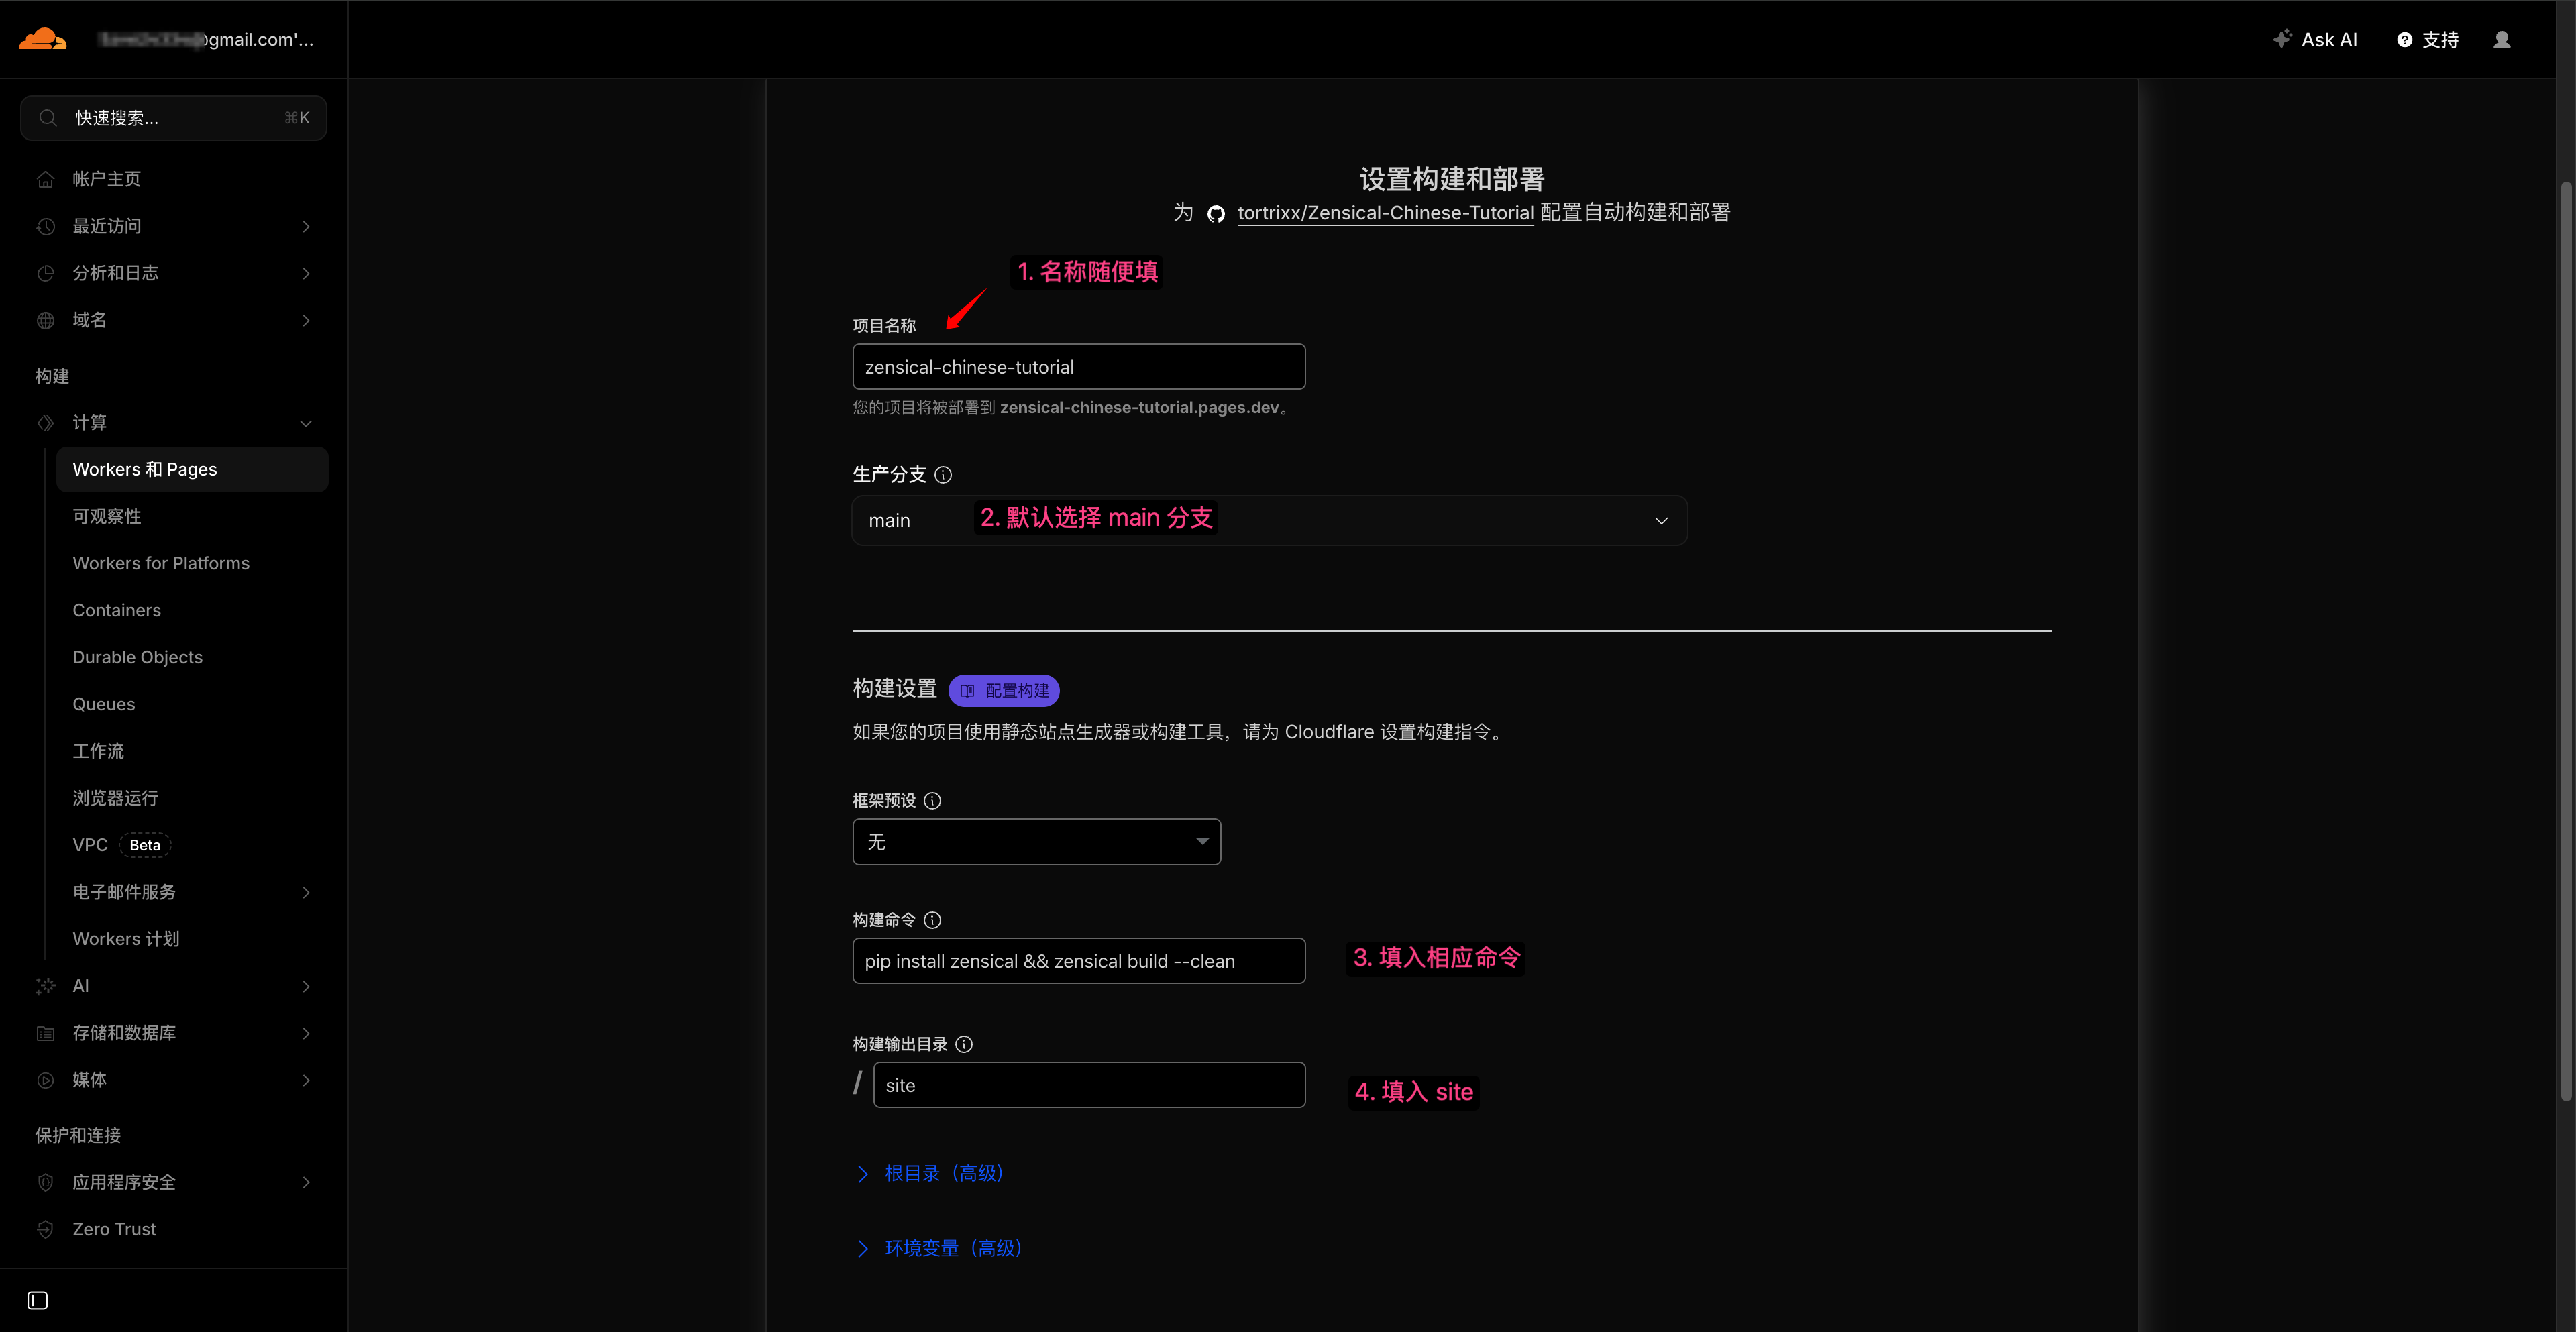The height and width of the screenshot is (1332, 2576).
Task: Toggle the sidebar collapse icon
Action: tap(37, 1300)
